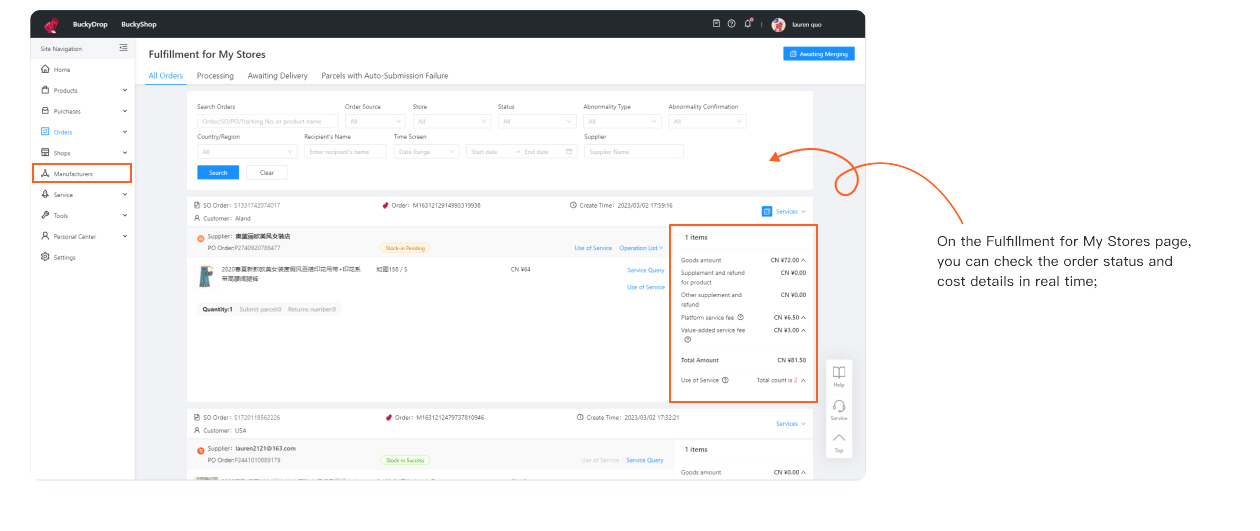
Task: Switch to Awaiting Delivery tab
Action: tap(278, 75)
